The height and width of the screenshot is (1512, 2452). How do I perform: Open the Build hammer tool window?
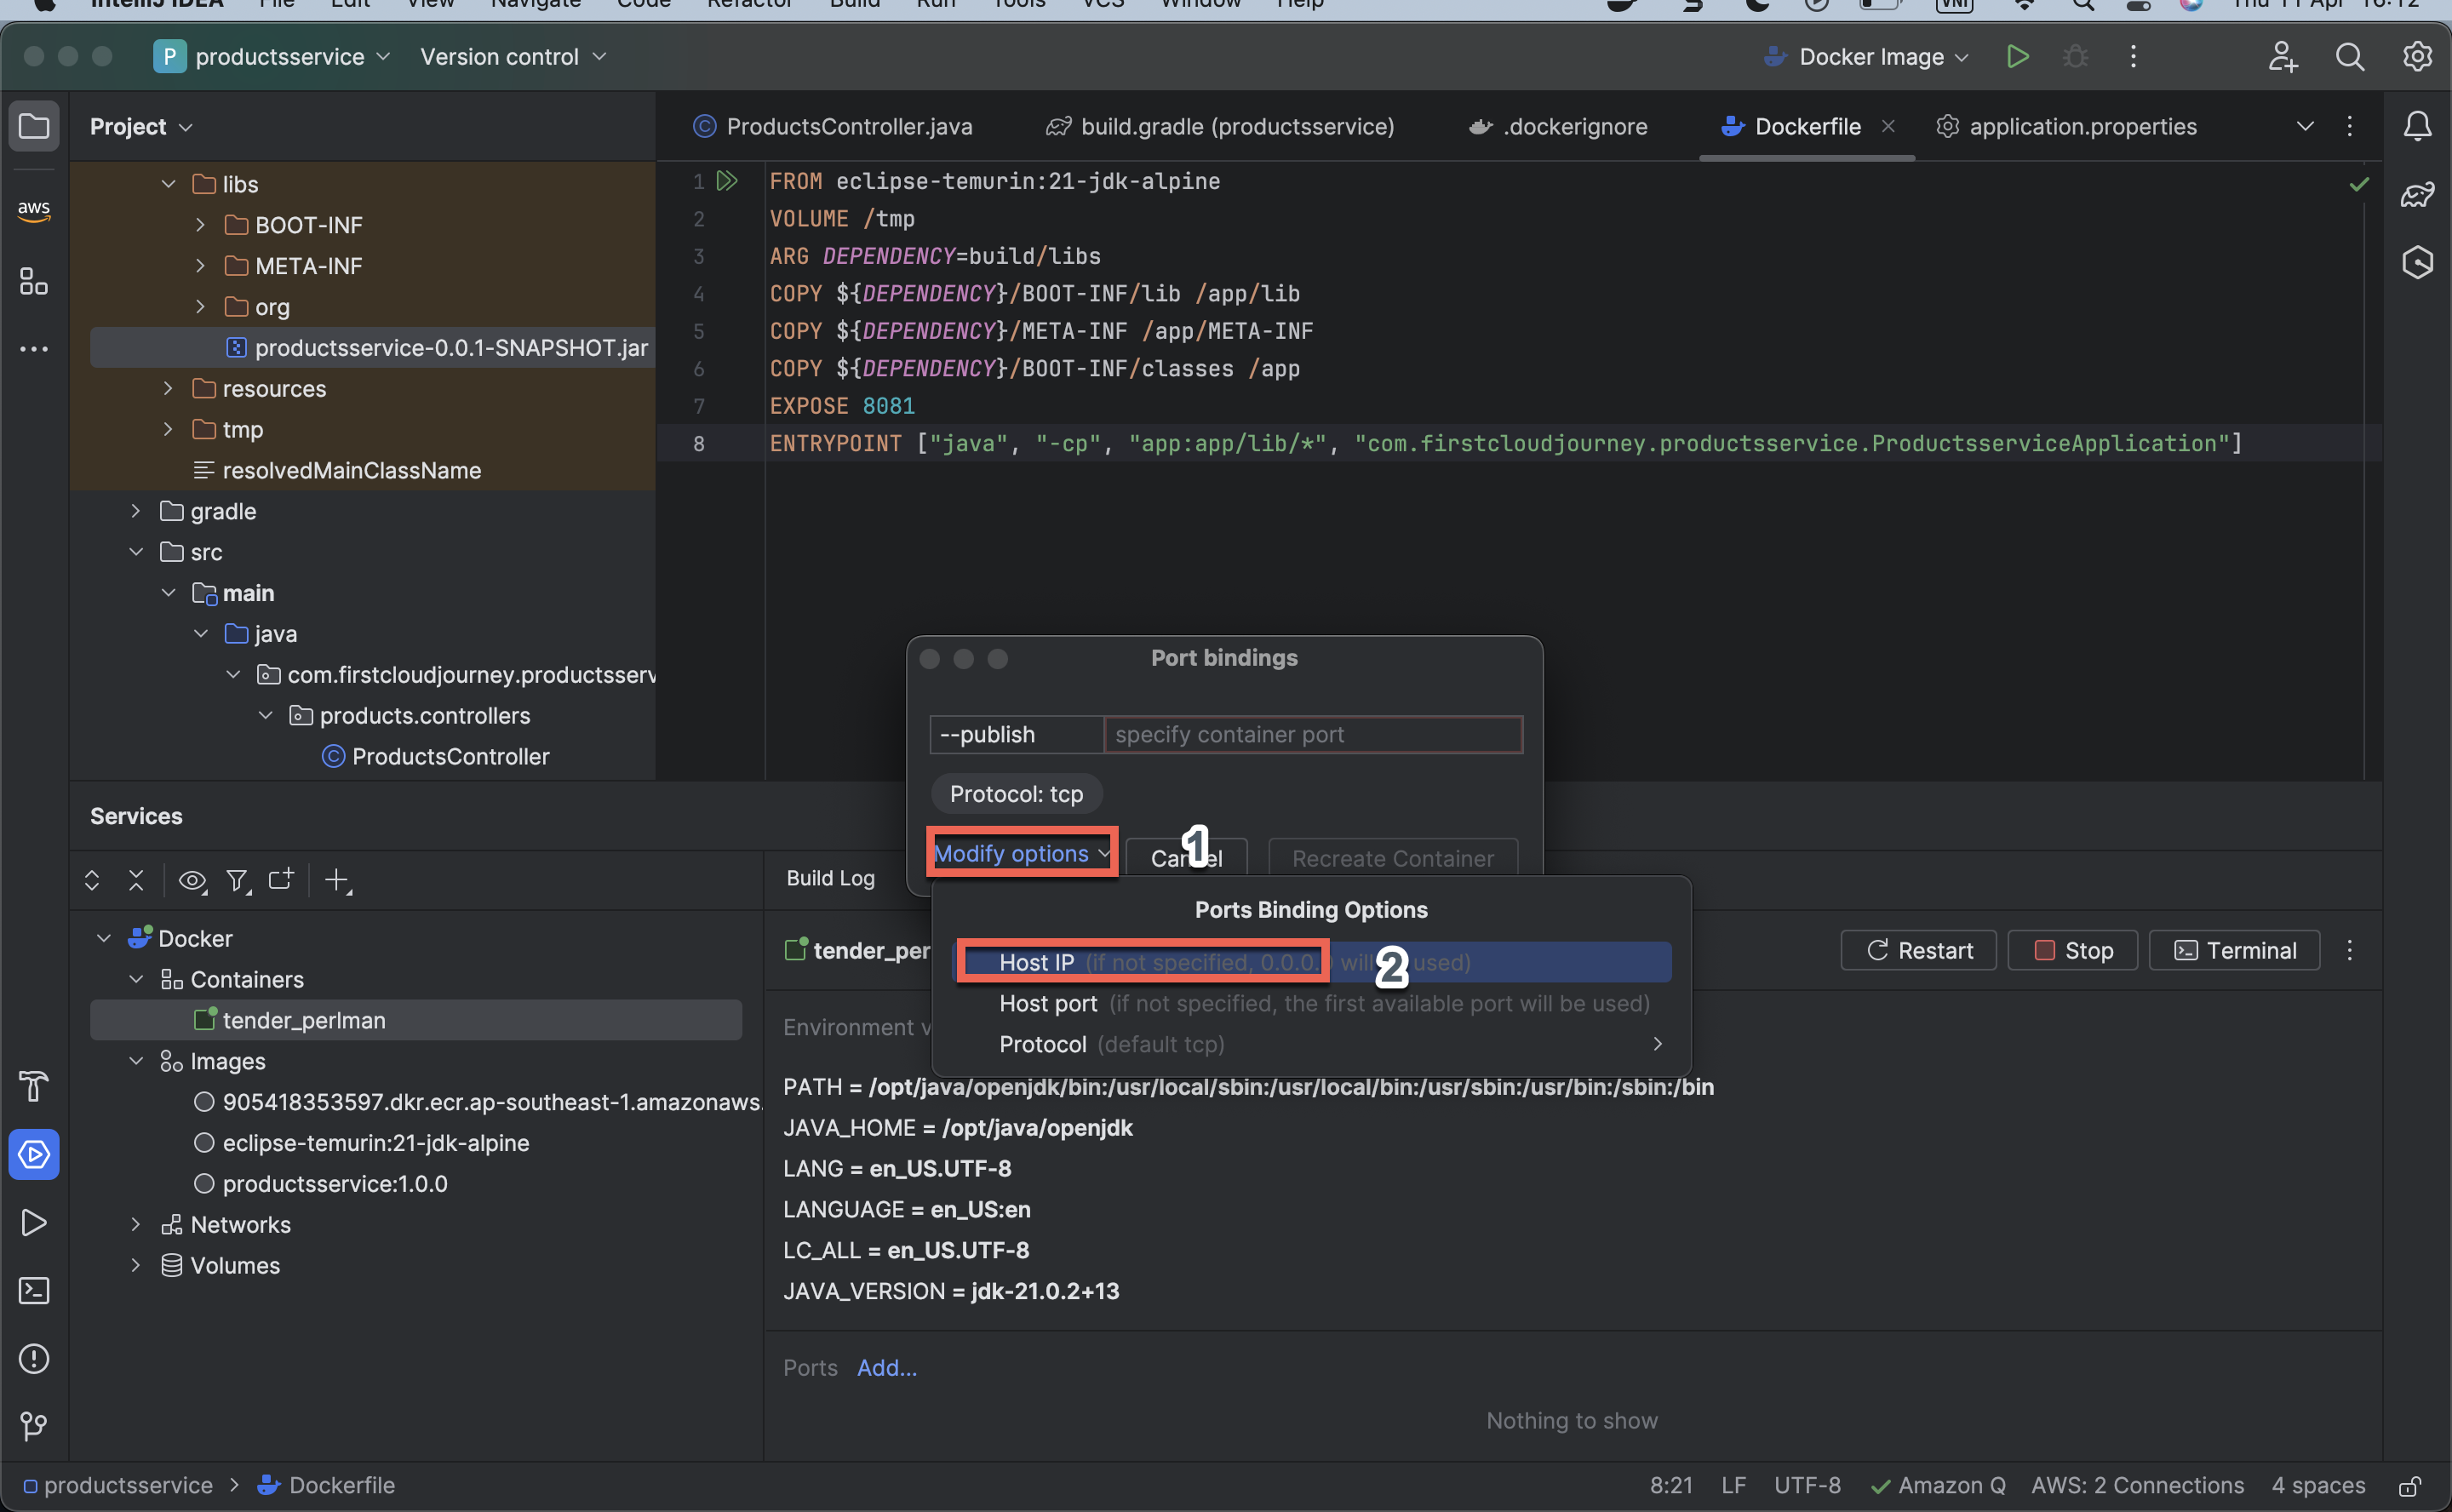point(34,1086)
